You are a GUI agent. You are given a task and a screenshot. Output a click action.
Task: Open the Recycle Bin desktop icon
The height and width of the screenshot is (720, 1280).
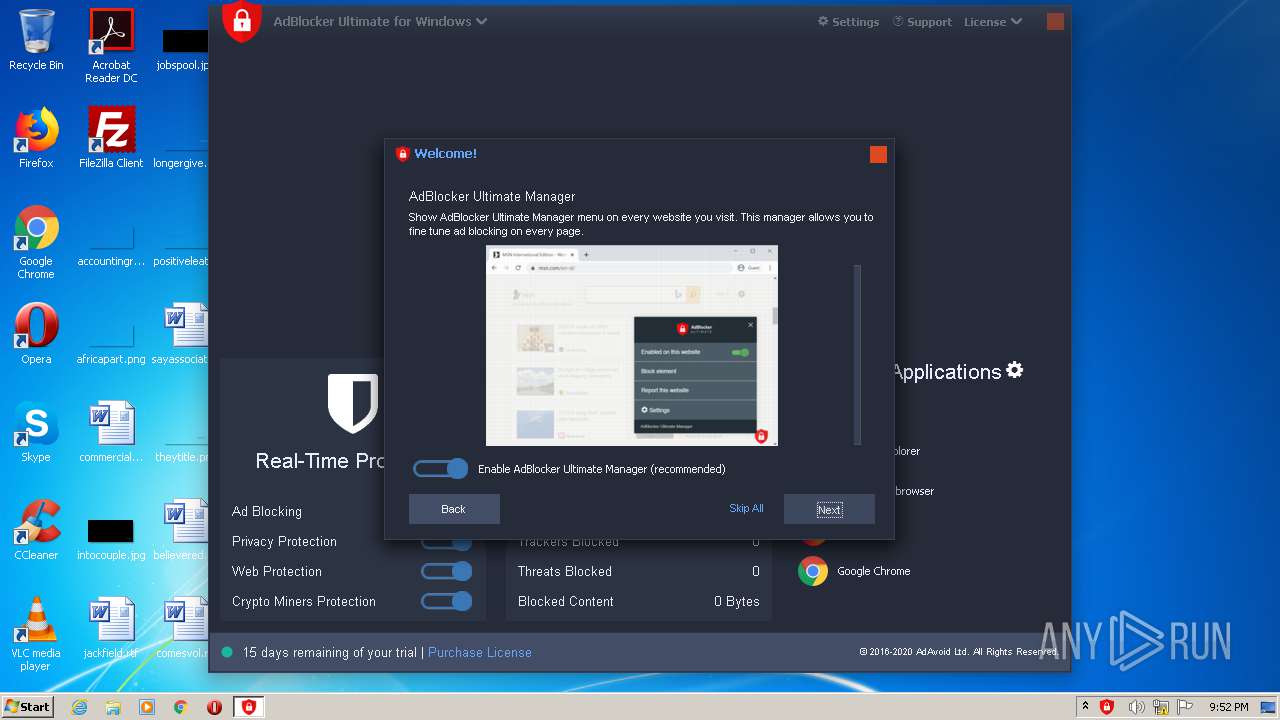point(36,40)
